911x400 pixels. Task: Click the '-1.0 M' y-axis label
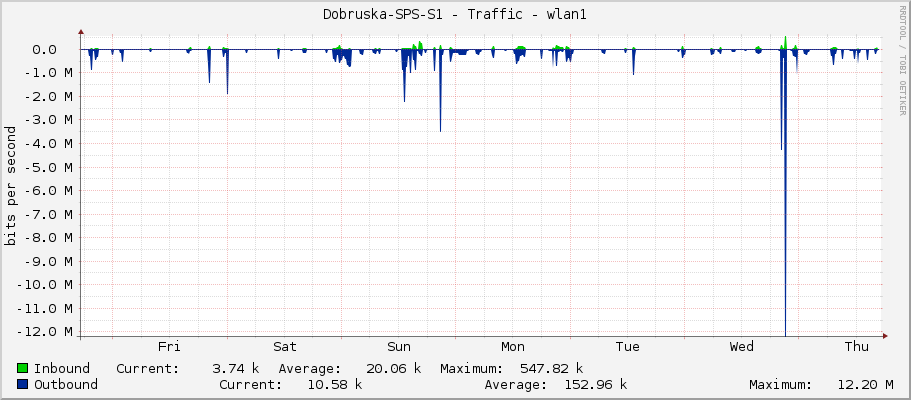click(49, 73)
